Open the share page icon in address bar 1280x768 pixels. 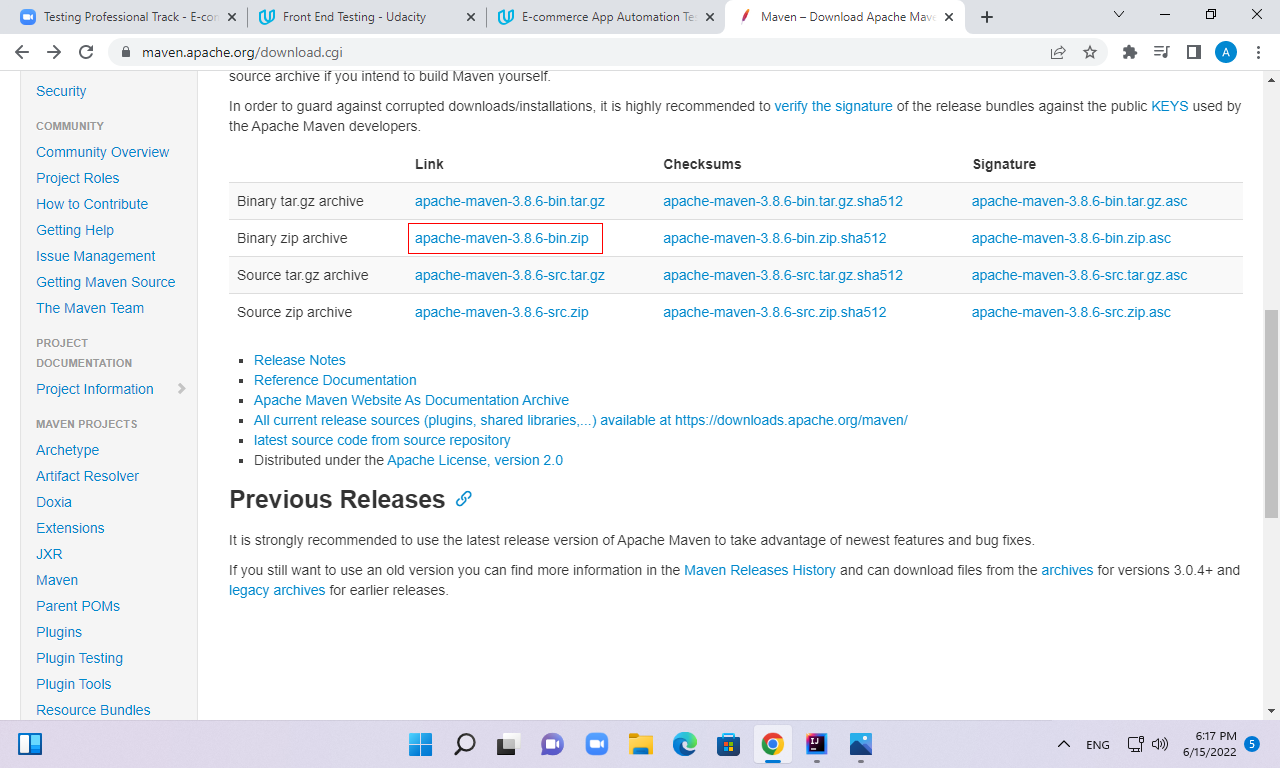(1058, 52)
